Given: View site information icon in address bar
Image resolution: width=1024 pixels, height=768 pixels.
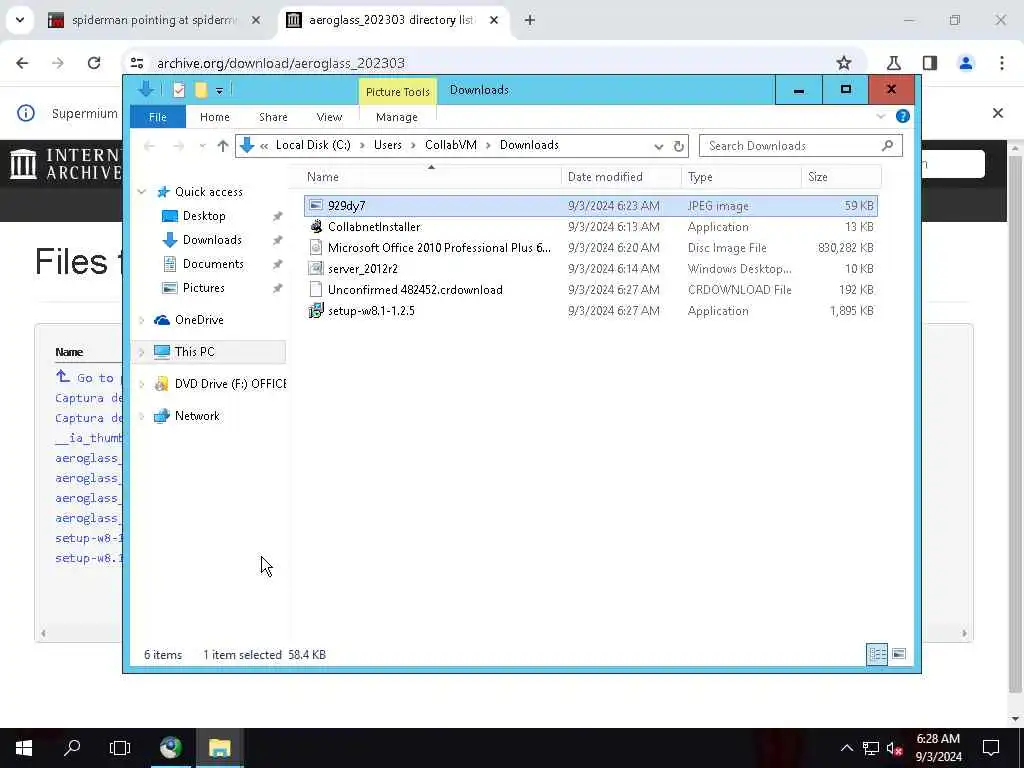Looking at the screenshot, I should point(137,63).
